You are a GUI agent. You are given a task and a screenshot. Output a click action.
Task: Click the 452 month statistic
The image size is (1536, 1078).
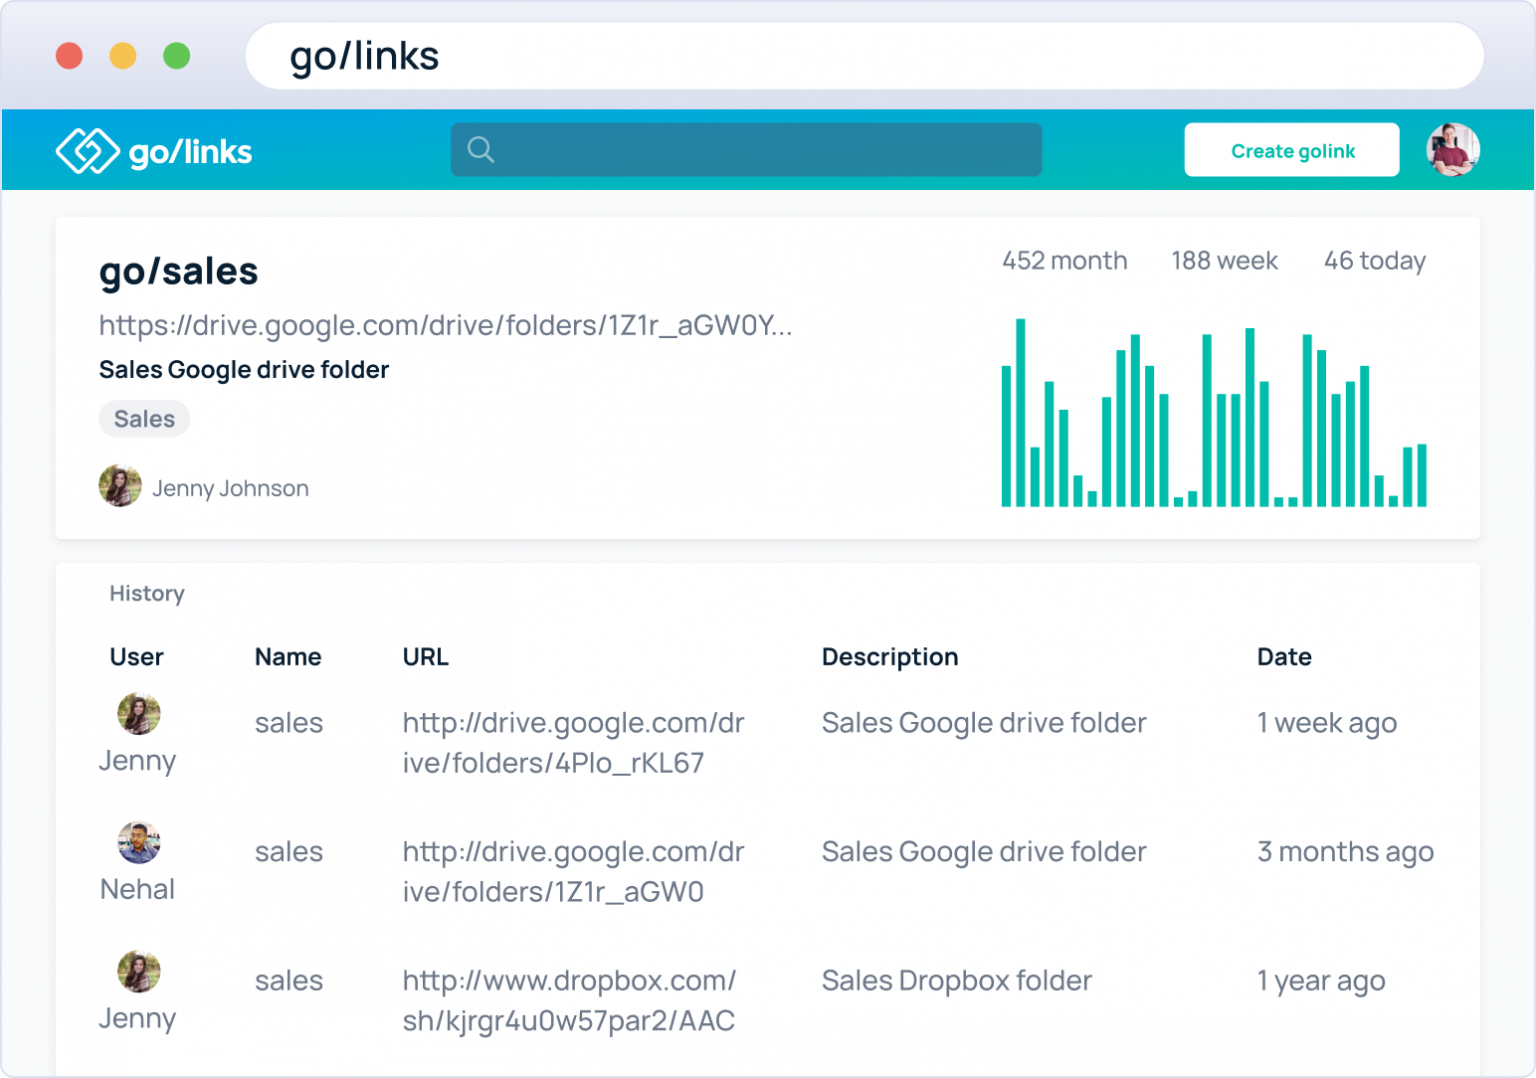[x=1063, y=261]
